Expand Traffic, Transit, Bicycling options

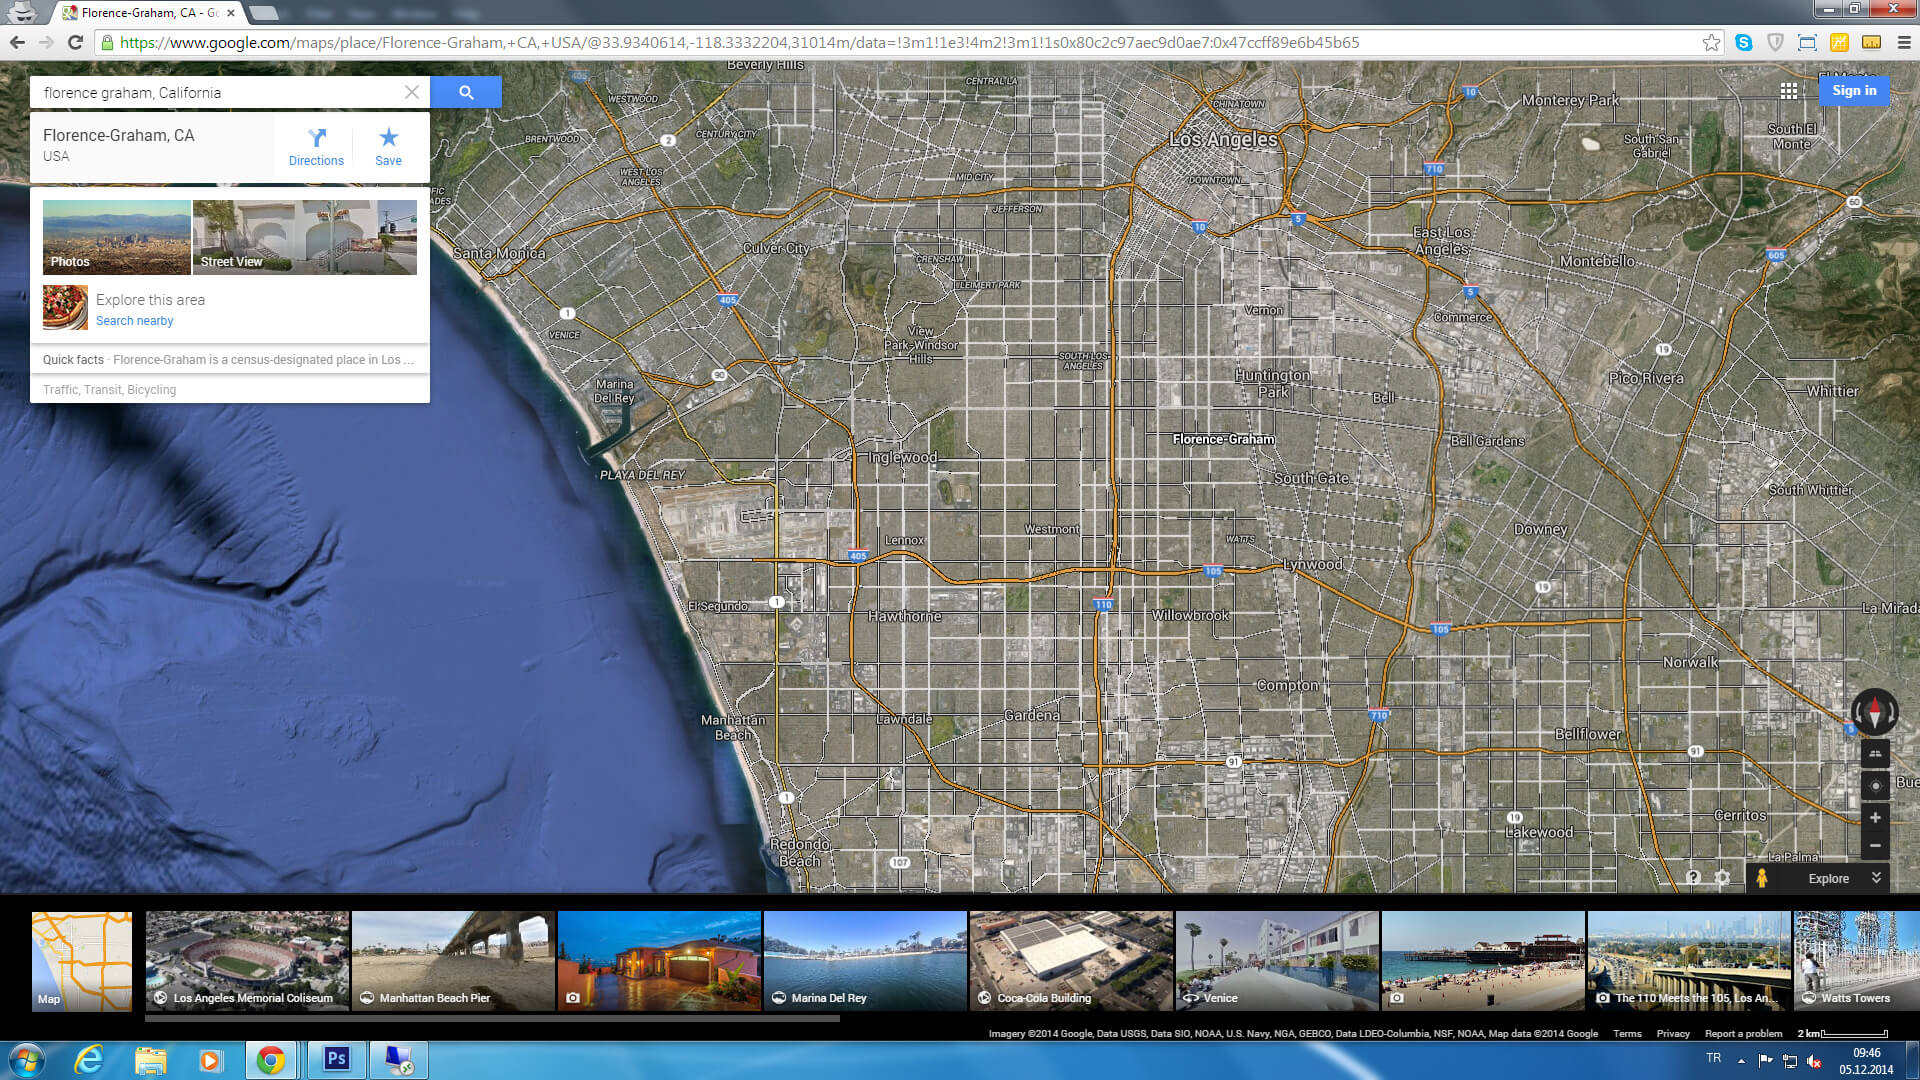click(x=109, y=390)
